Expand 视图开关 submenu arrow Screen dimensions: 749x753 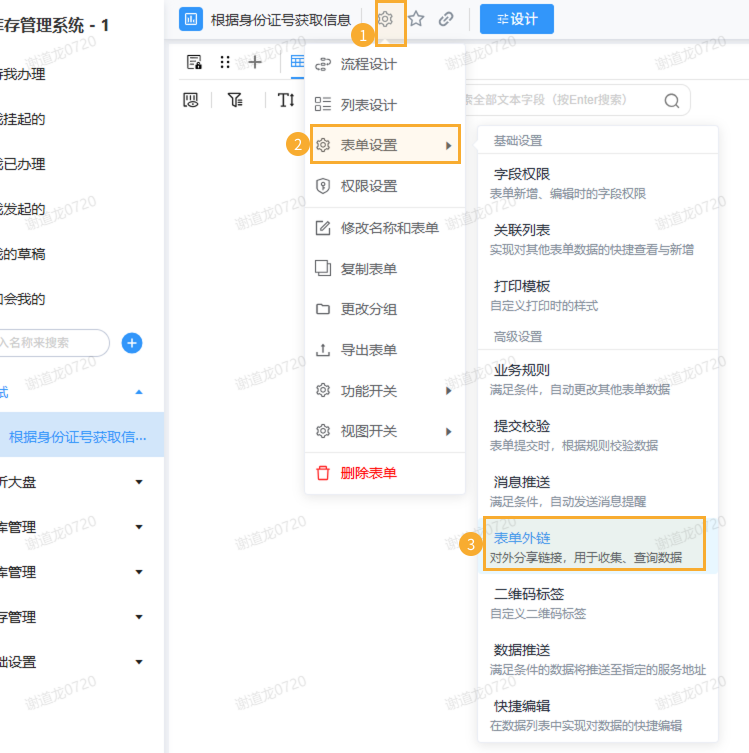coord(448,431)
